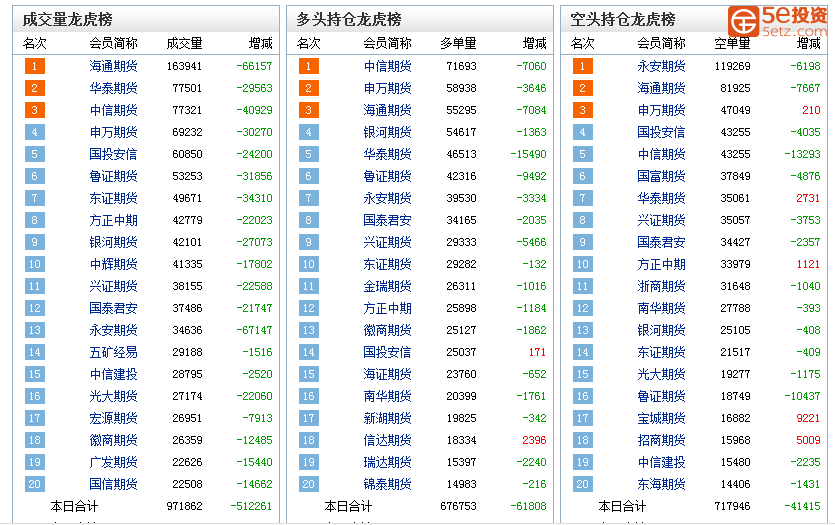The image size is (835, 525).
Task: Select change value -13293 for 中信期货
Action: click(803, 154)
